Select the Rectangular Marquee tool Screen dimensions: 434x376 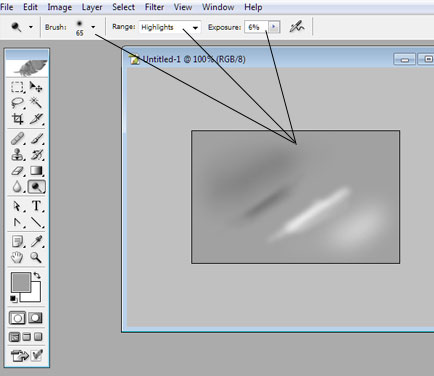point(17,87)
